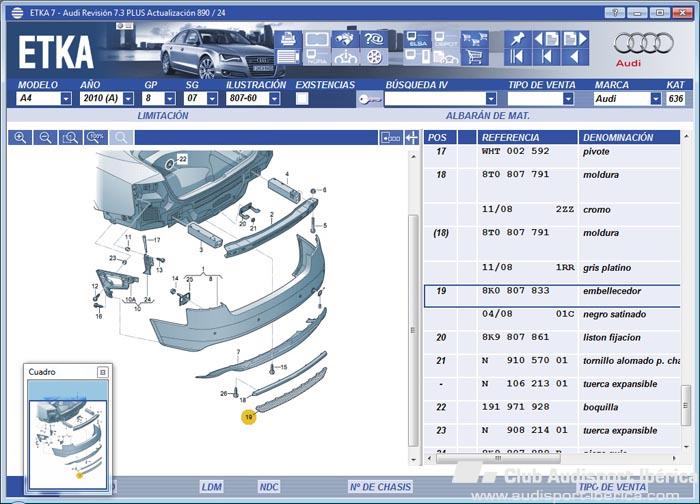This screenshot has height=504, width=700.
Task: Select the zoom-to-region magnifier tool
Action: 71,137
